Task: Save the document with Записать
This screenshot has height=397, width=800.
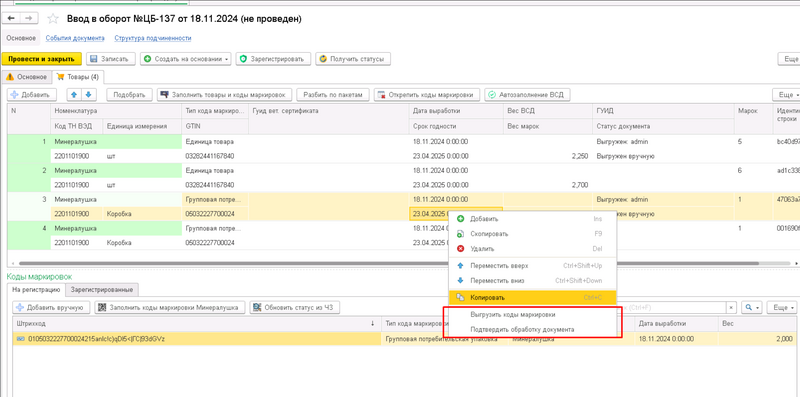Action: pyautogui.click(x=111, y=59)
